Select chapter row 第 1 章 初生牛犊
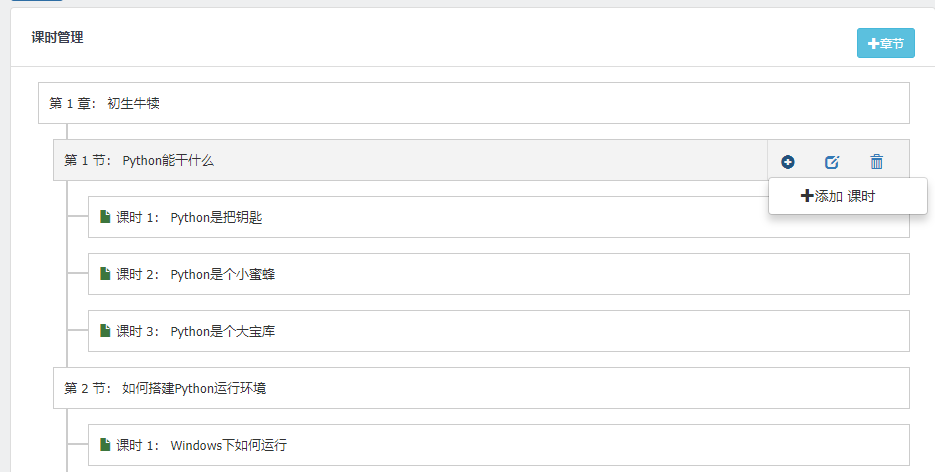Screen dimensions: 935x472 click(x=473, y=103)
